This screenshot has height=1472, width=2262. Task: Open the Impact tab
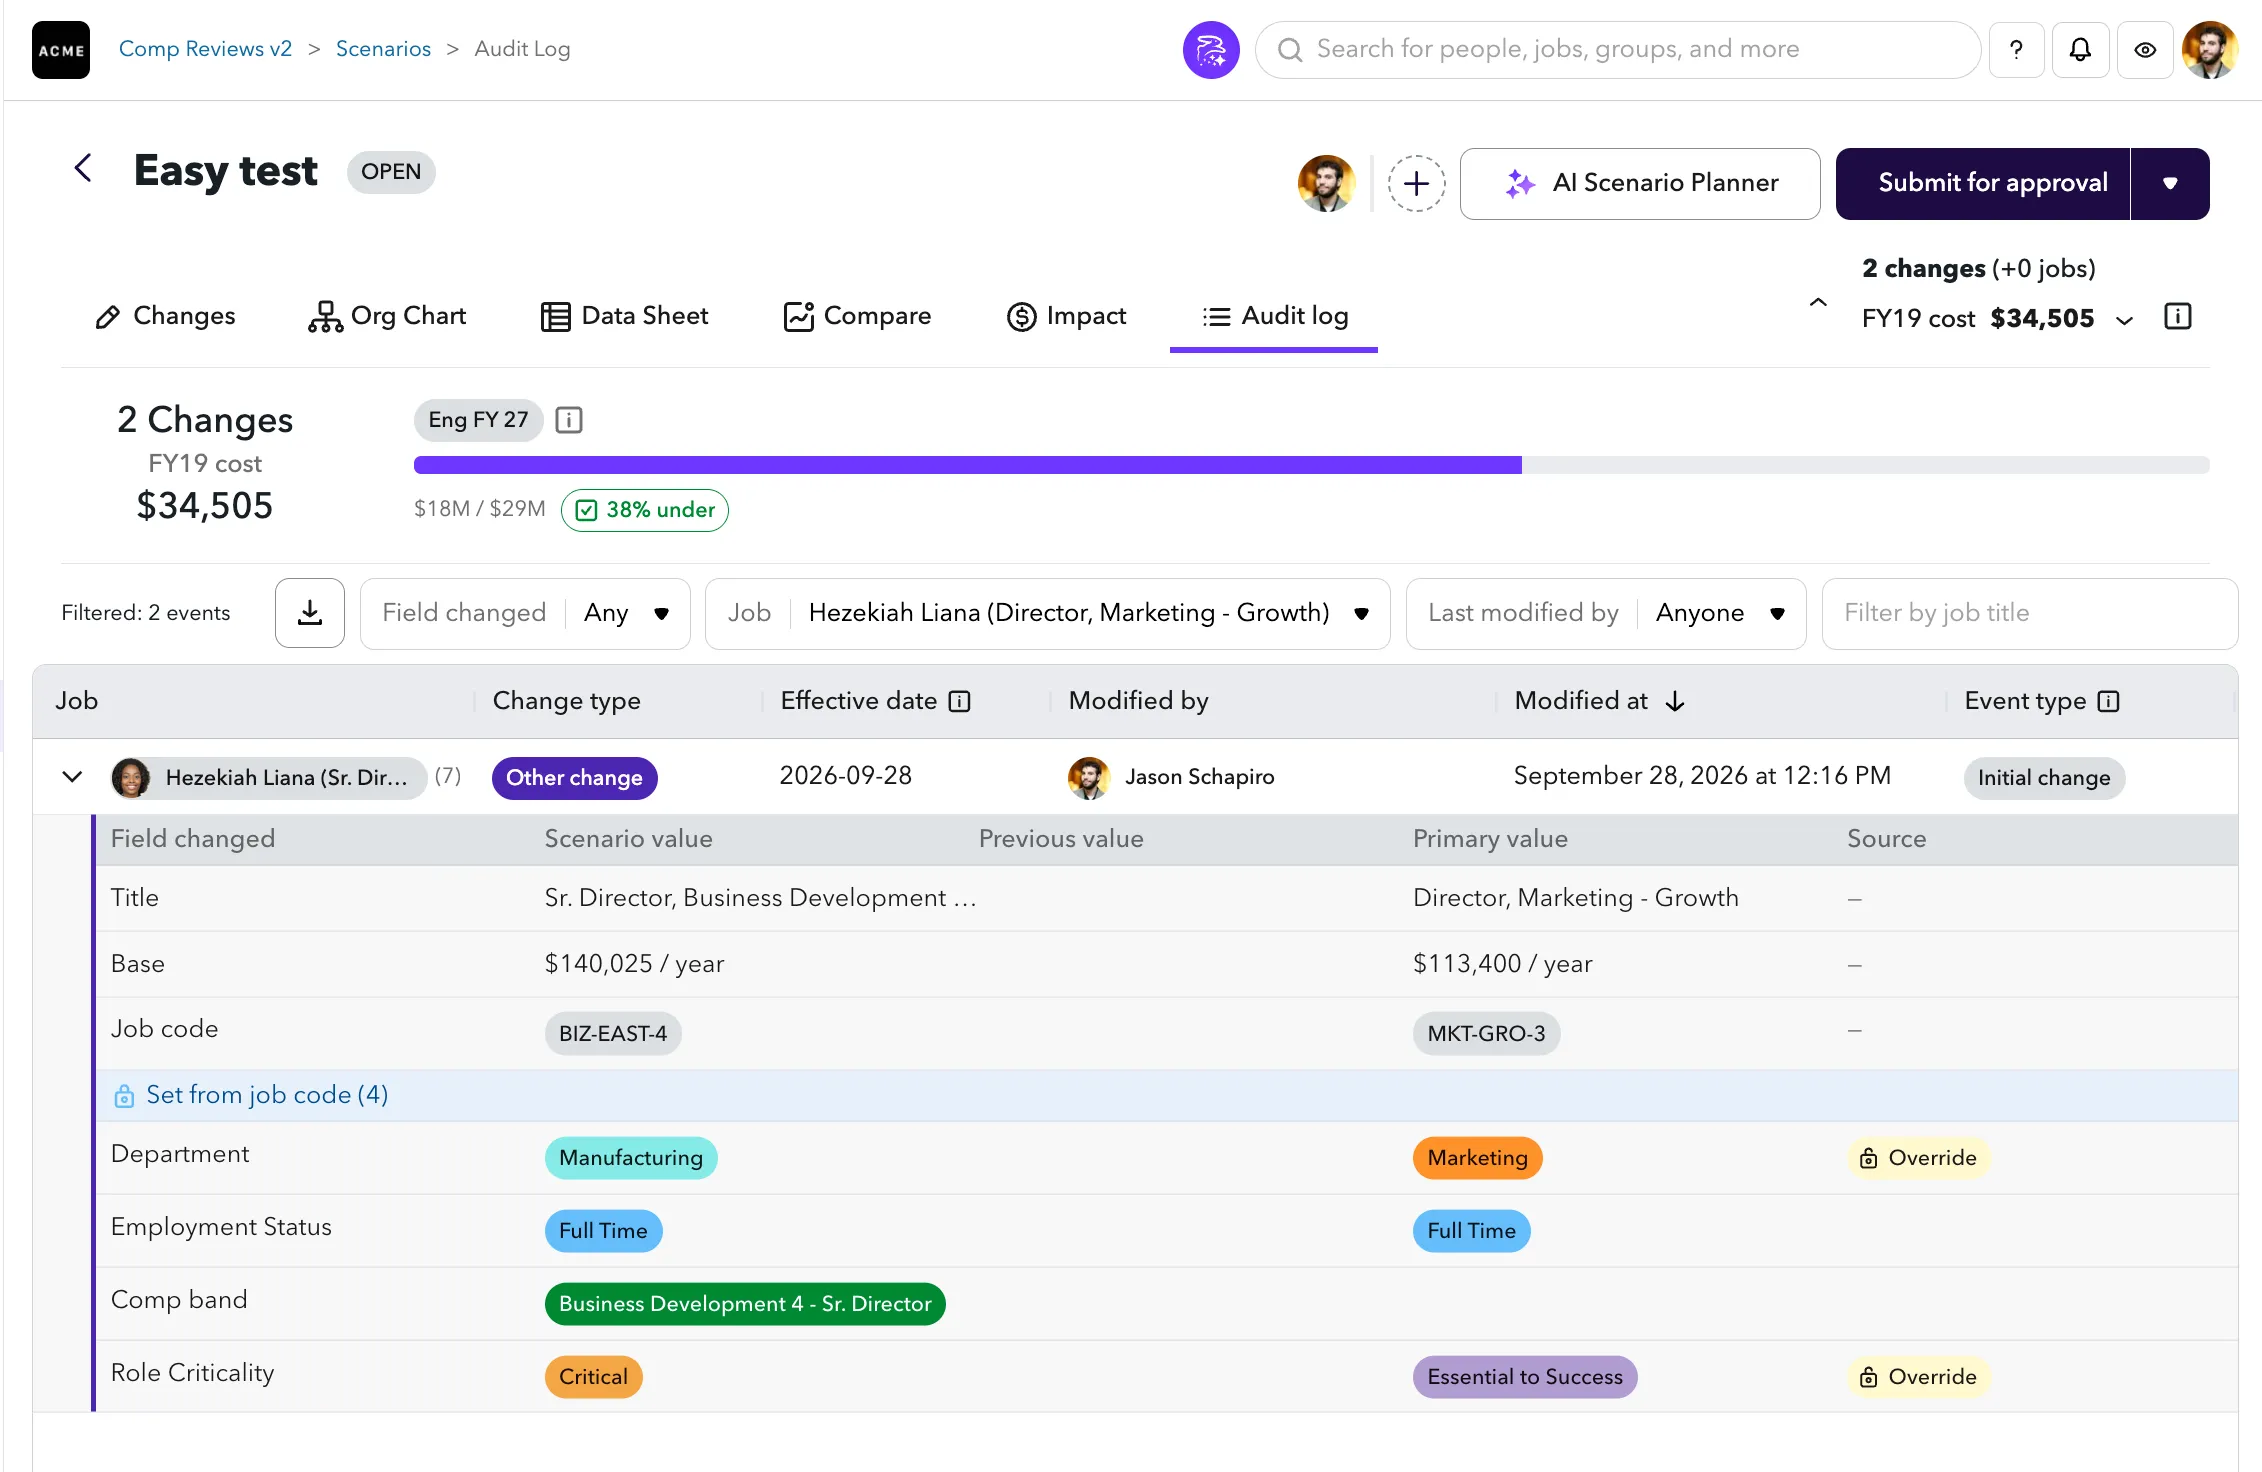click(1066, 316)
